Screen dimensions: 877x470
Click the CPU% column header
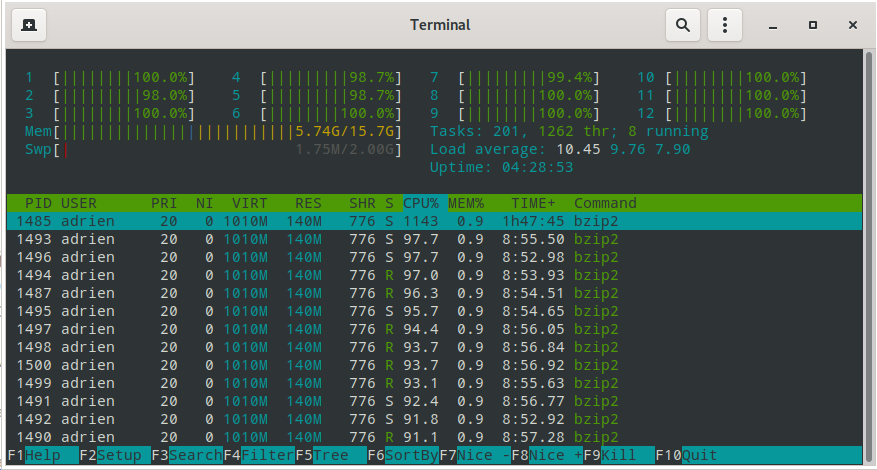tap(421, 203)
